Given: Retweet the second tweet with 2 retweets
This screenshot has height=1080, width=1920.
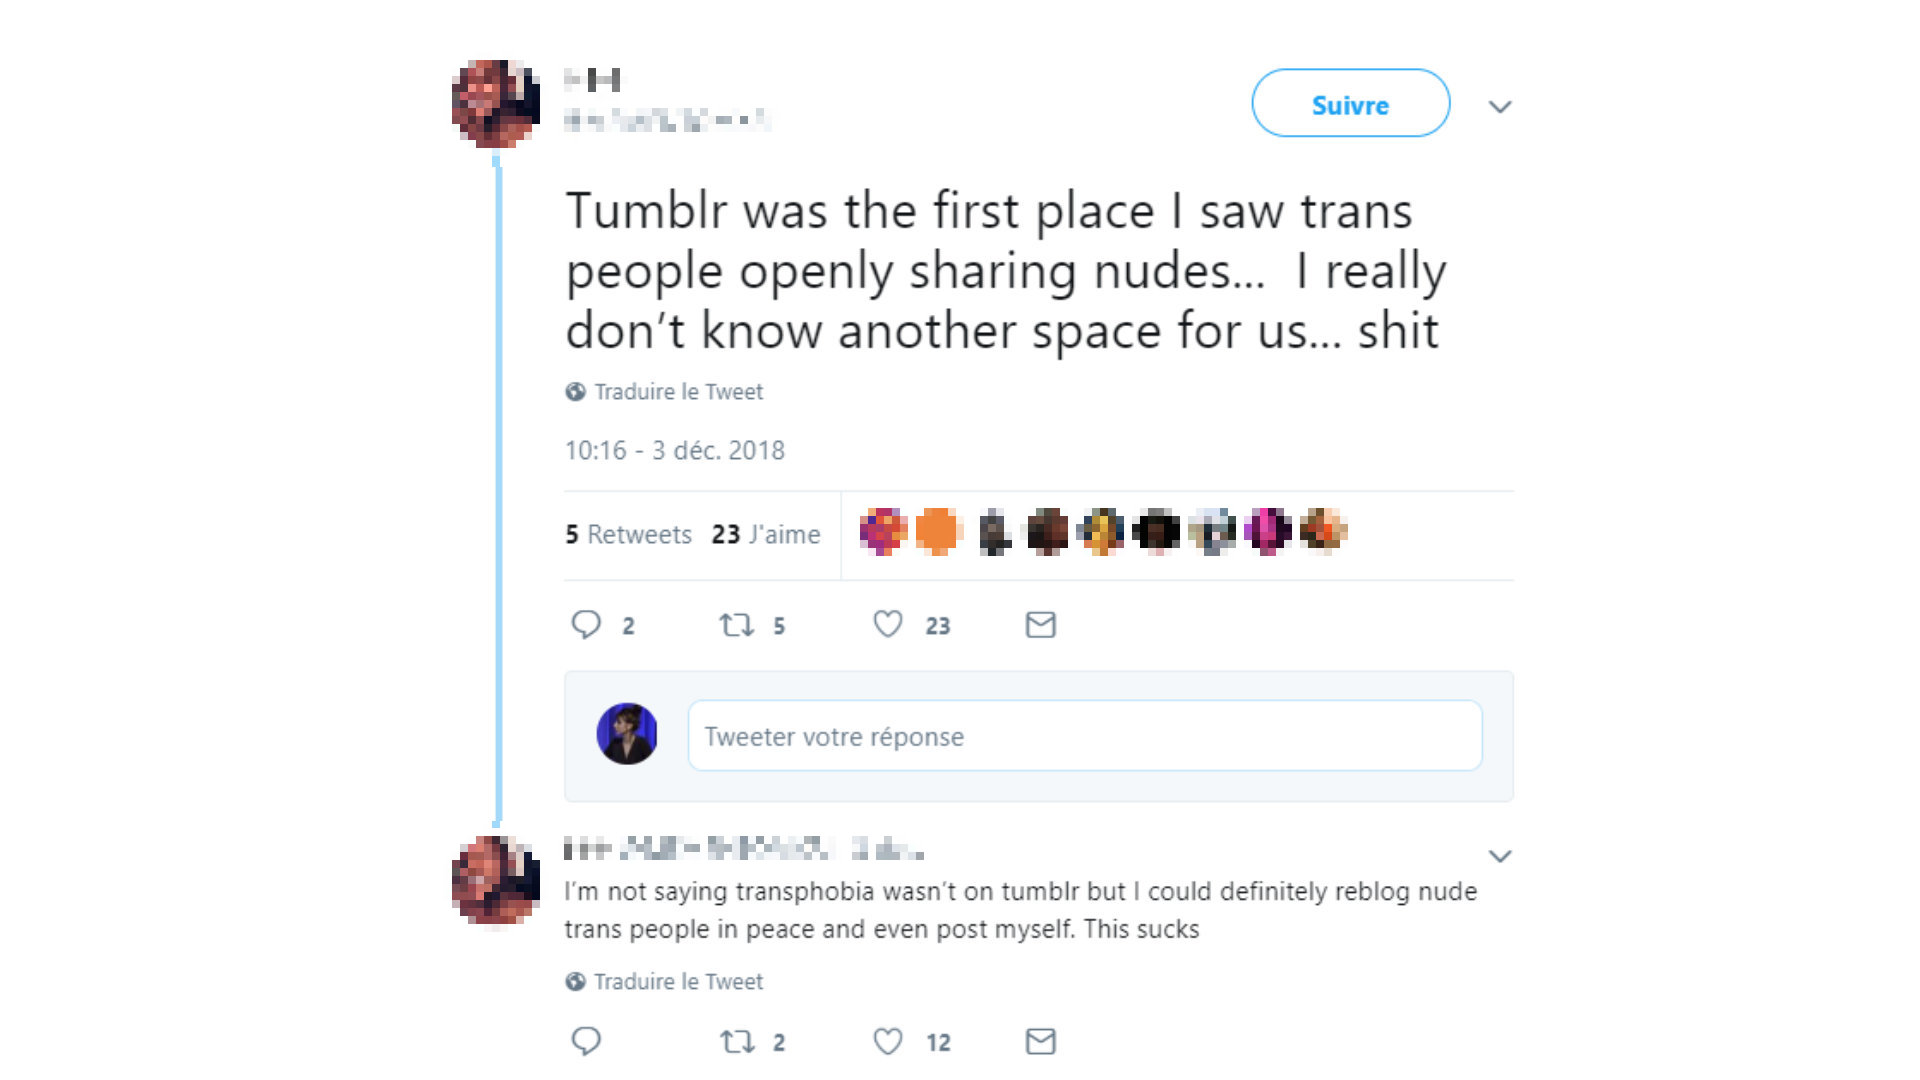Looking at the screenshot, I should tap(737, 1042).
